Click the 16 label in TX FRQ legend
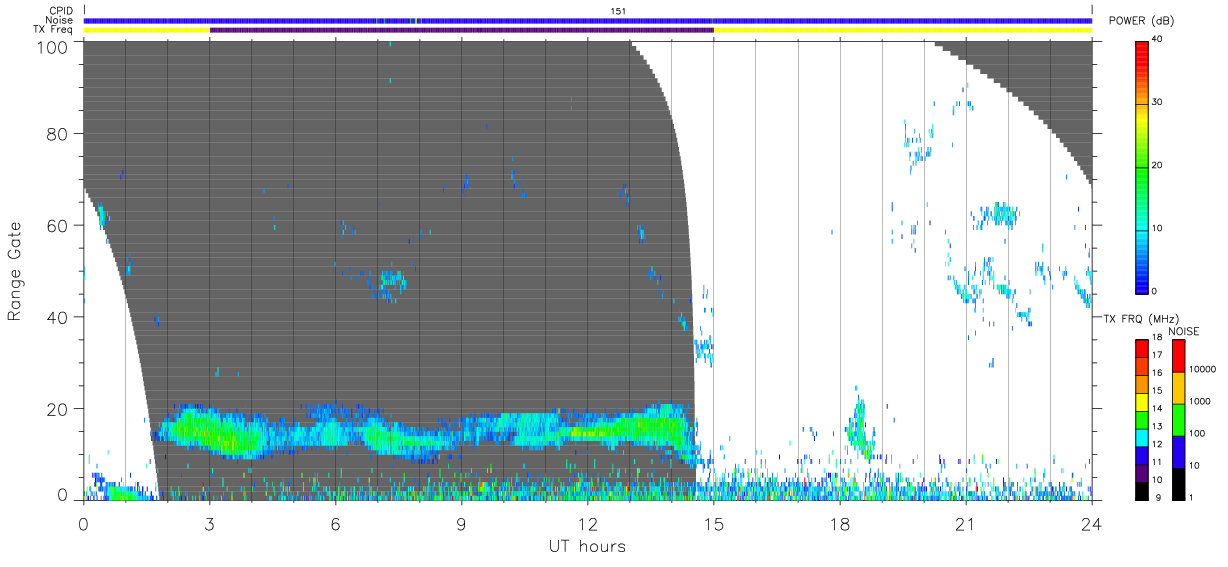The height and width of the screenshot is (567, 1228). point(1157,373)
